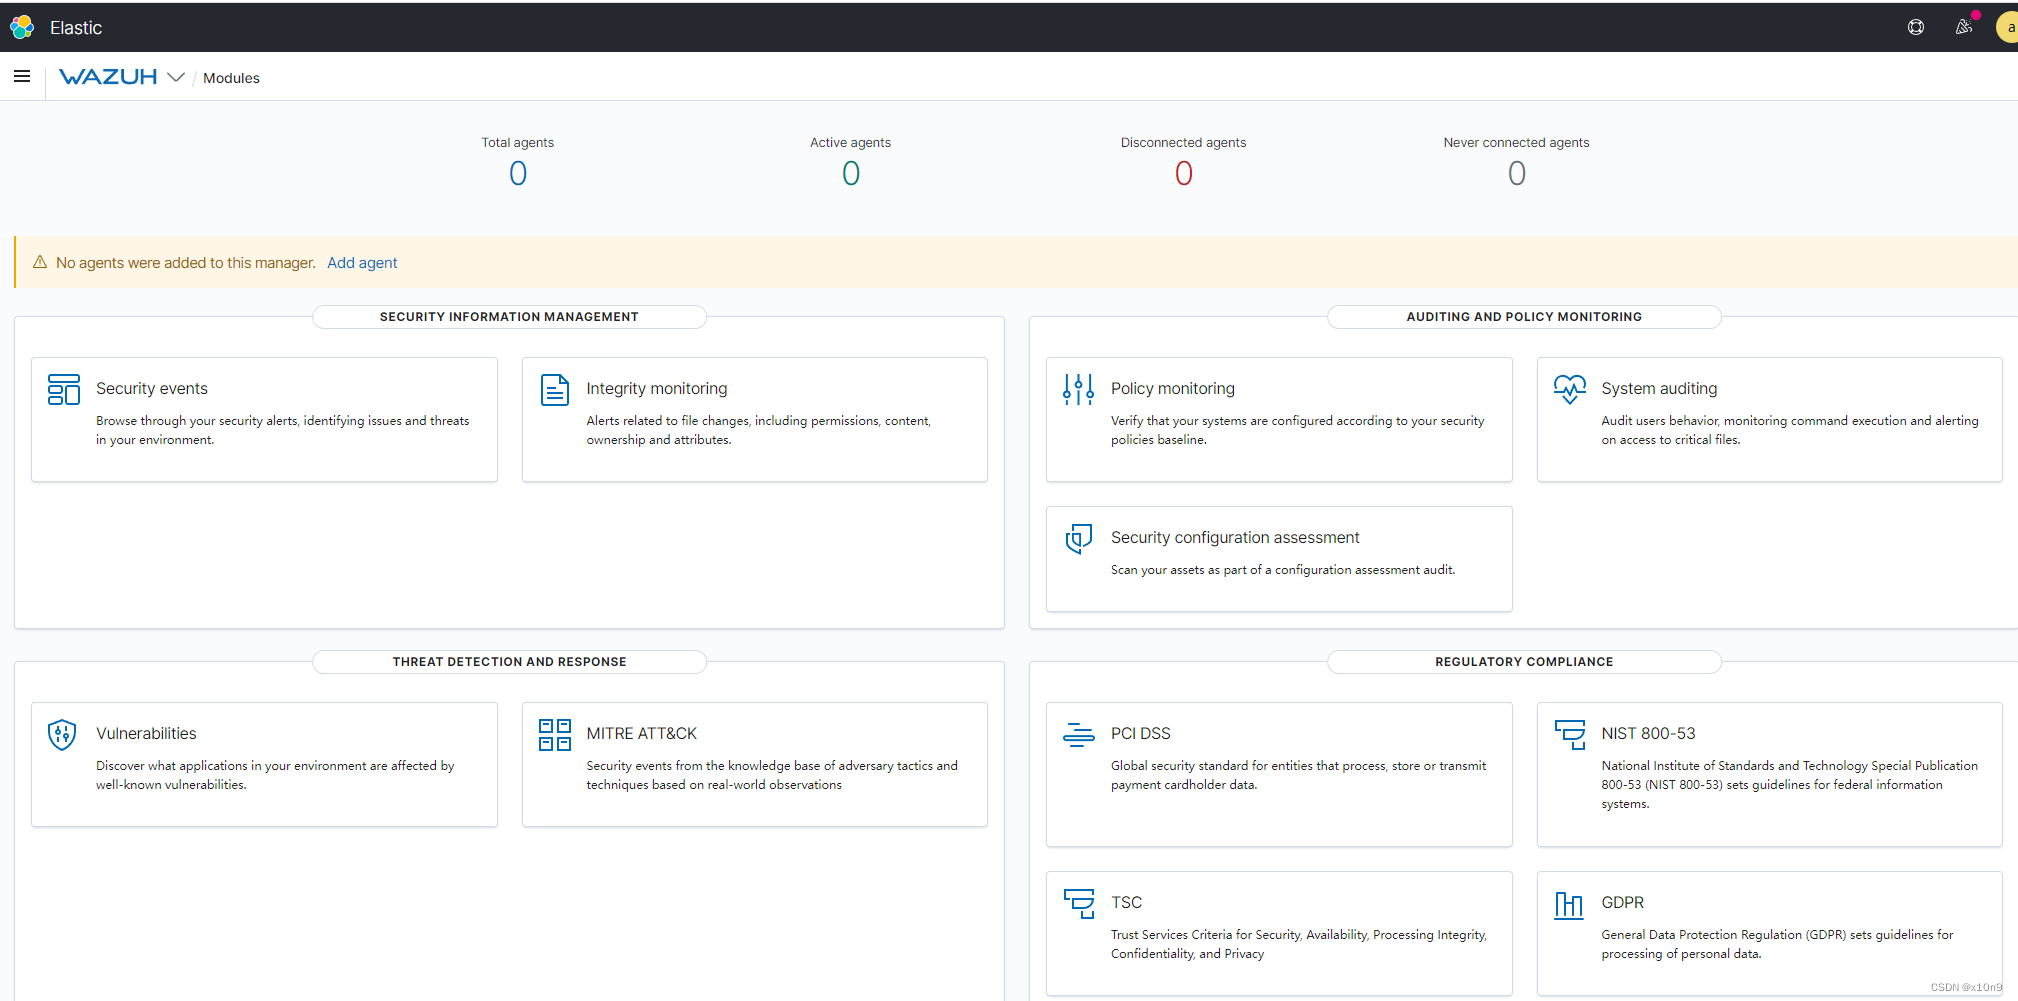Click the Active agents count
The image size is (2018, 1001).
851,174
